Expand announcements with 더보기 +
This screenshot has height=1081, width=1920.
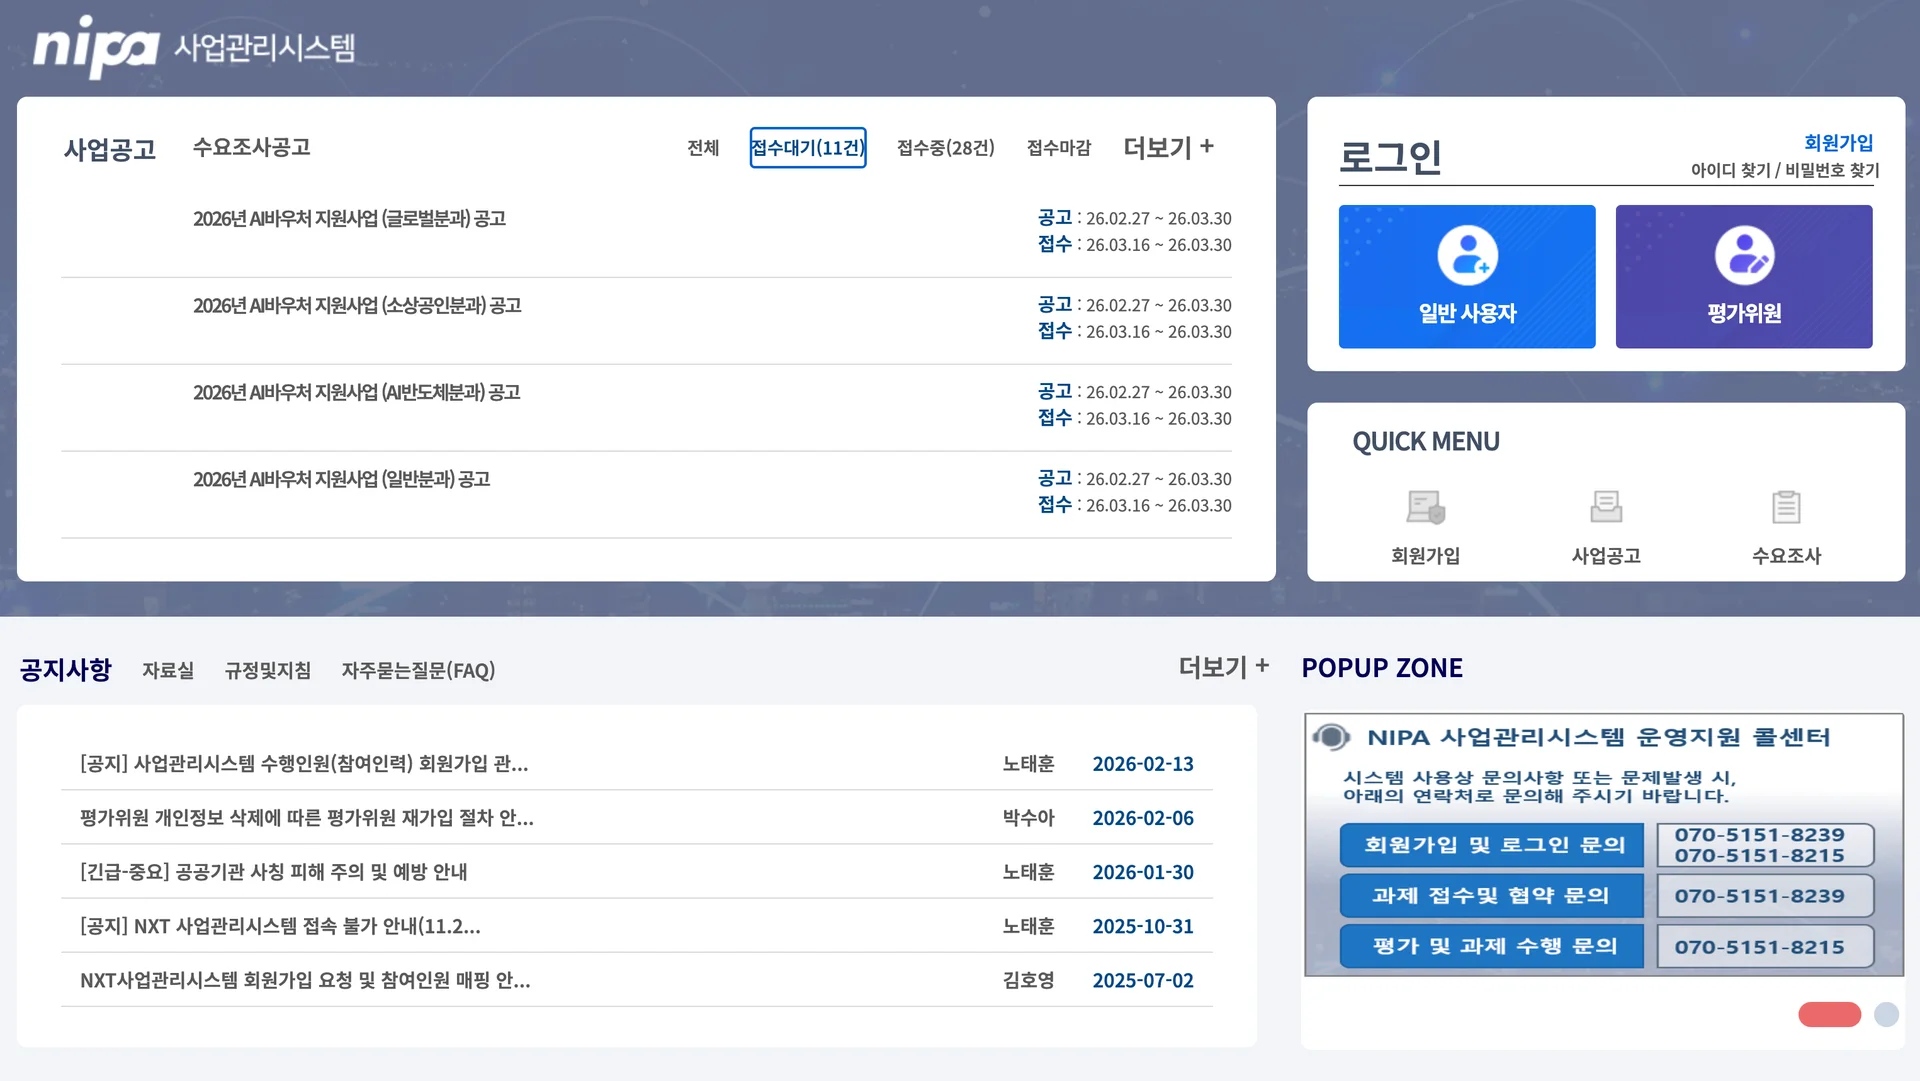(x=1167, y=146)
